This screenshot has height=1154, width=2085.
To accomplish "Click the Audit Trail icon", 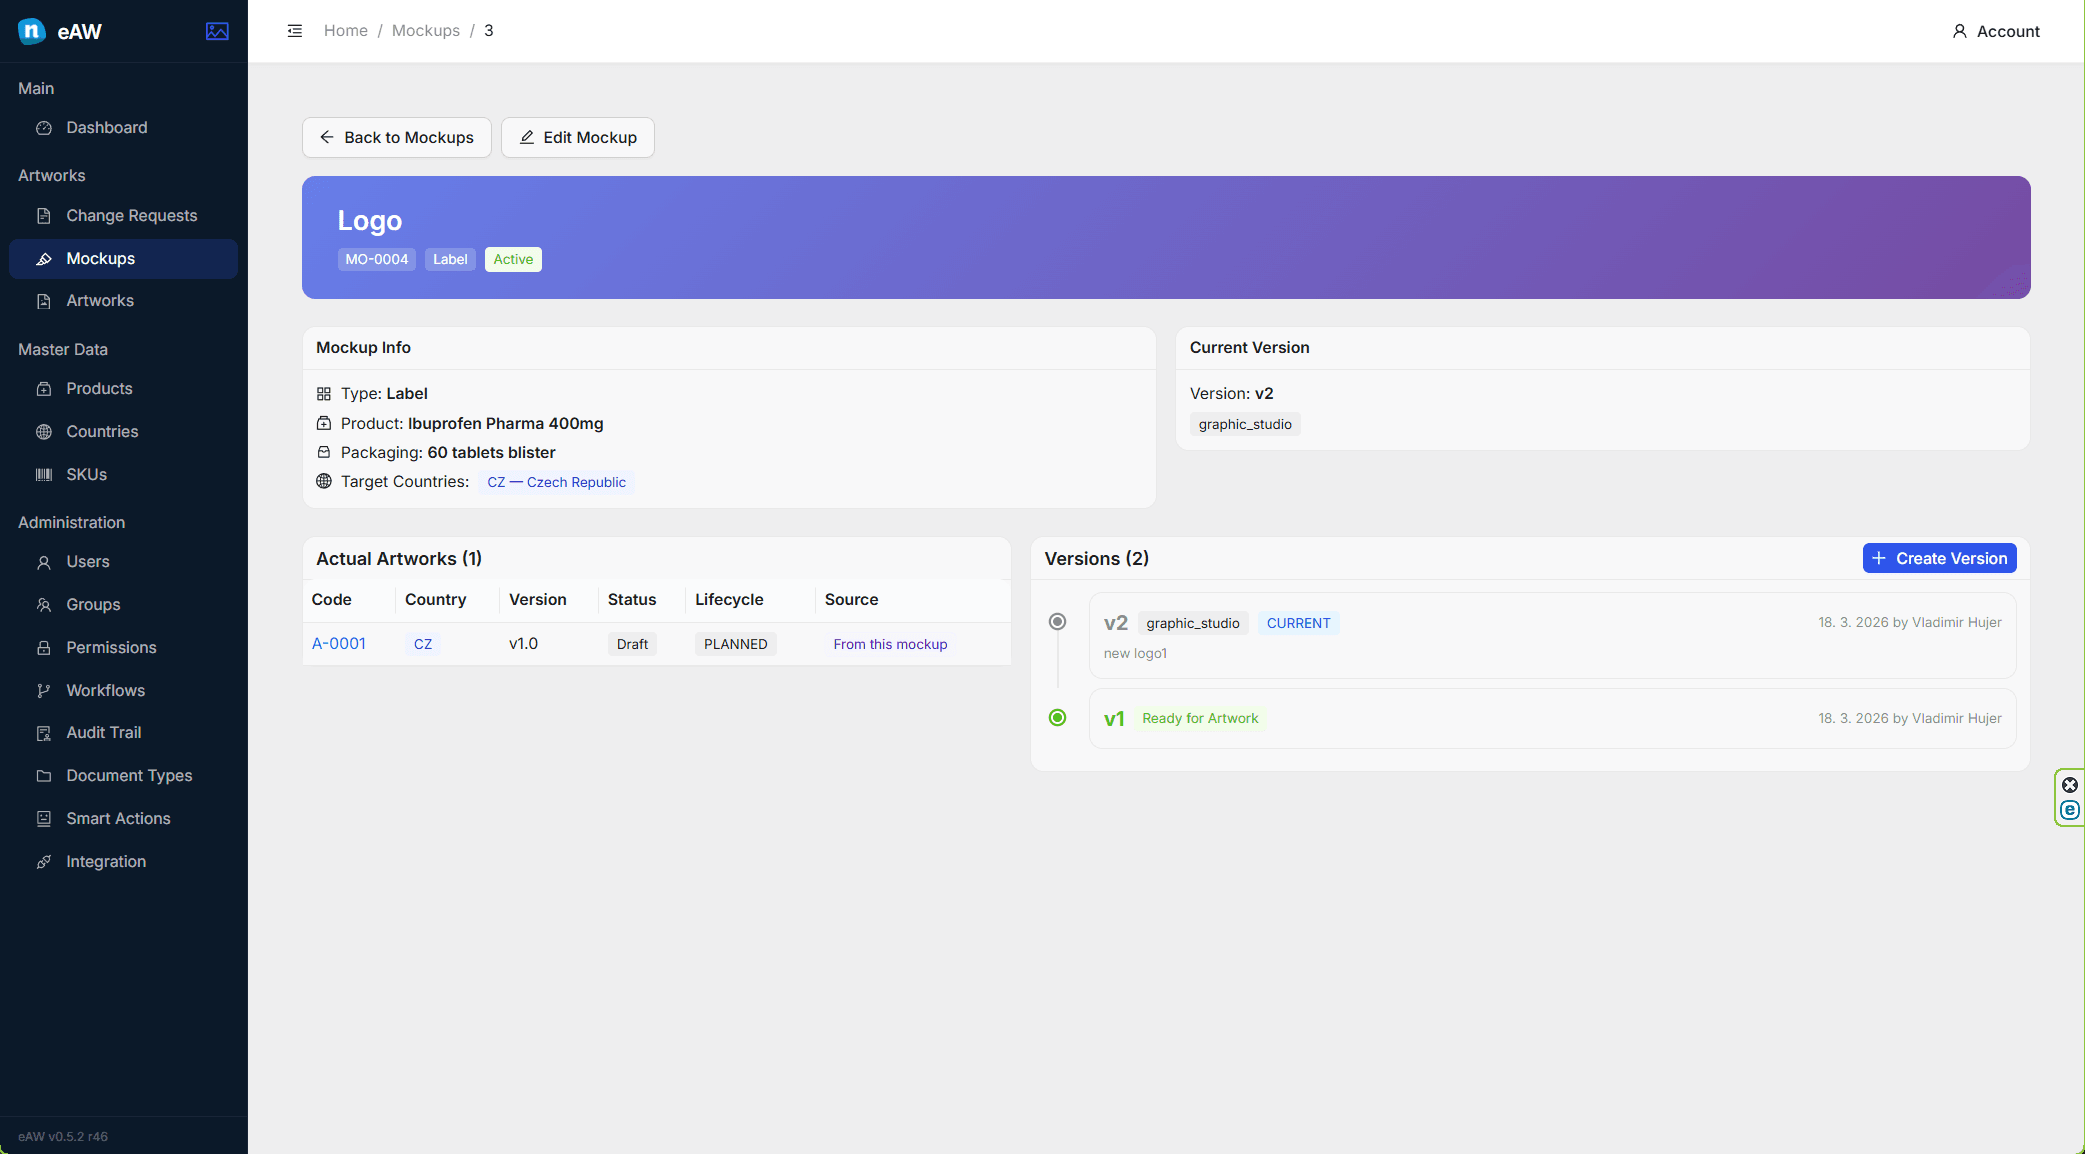I will pos(44,733).
